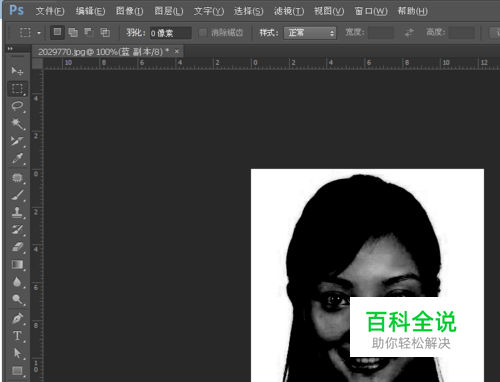Choose Subtract from selection mode
This screenshot has width=500, height=382.
[89, 32]
